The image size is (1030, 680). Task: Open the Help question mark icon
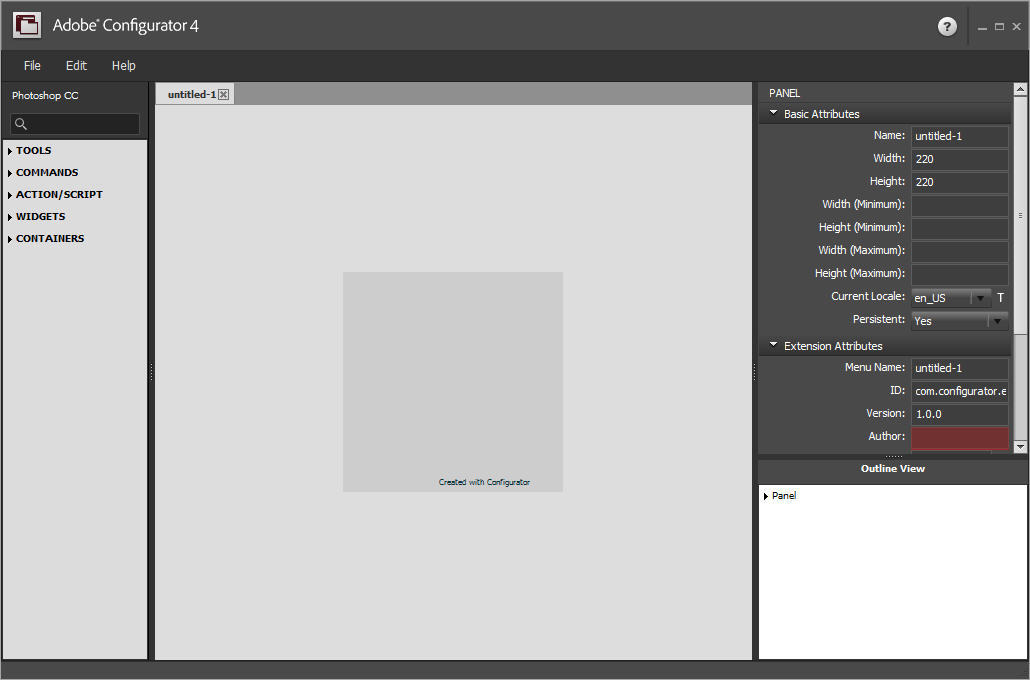(x=947, y=26)
